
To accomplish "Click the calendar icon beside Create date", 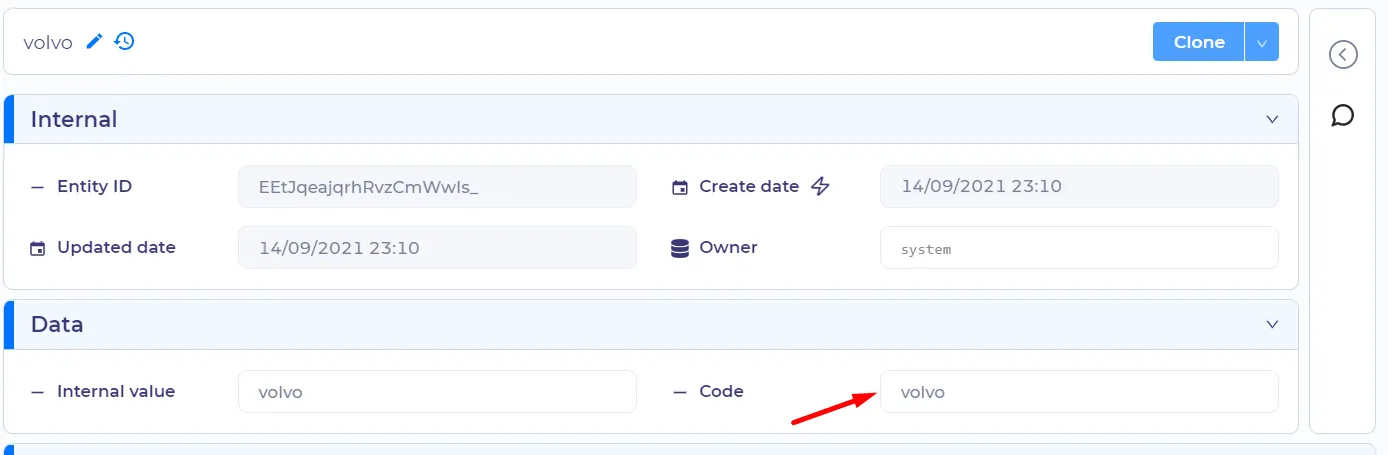I will pos(680,187).
